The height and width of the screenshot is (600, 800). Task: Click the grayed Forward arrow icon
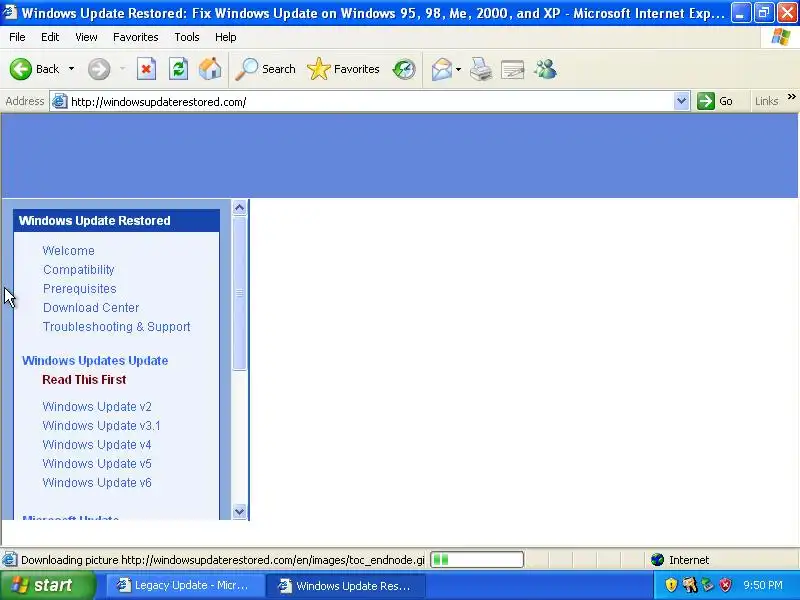click(99, 69)
